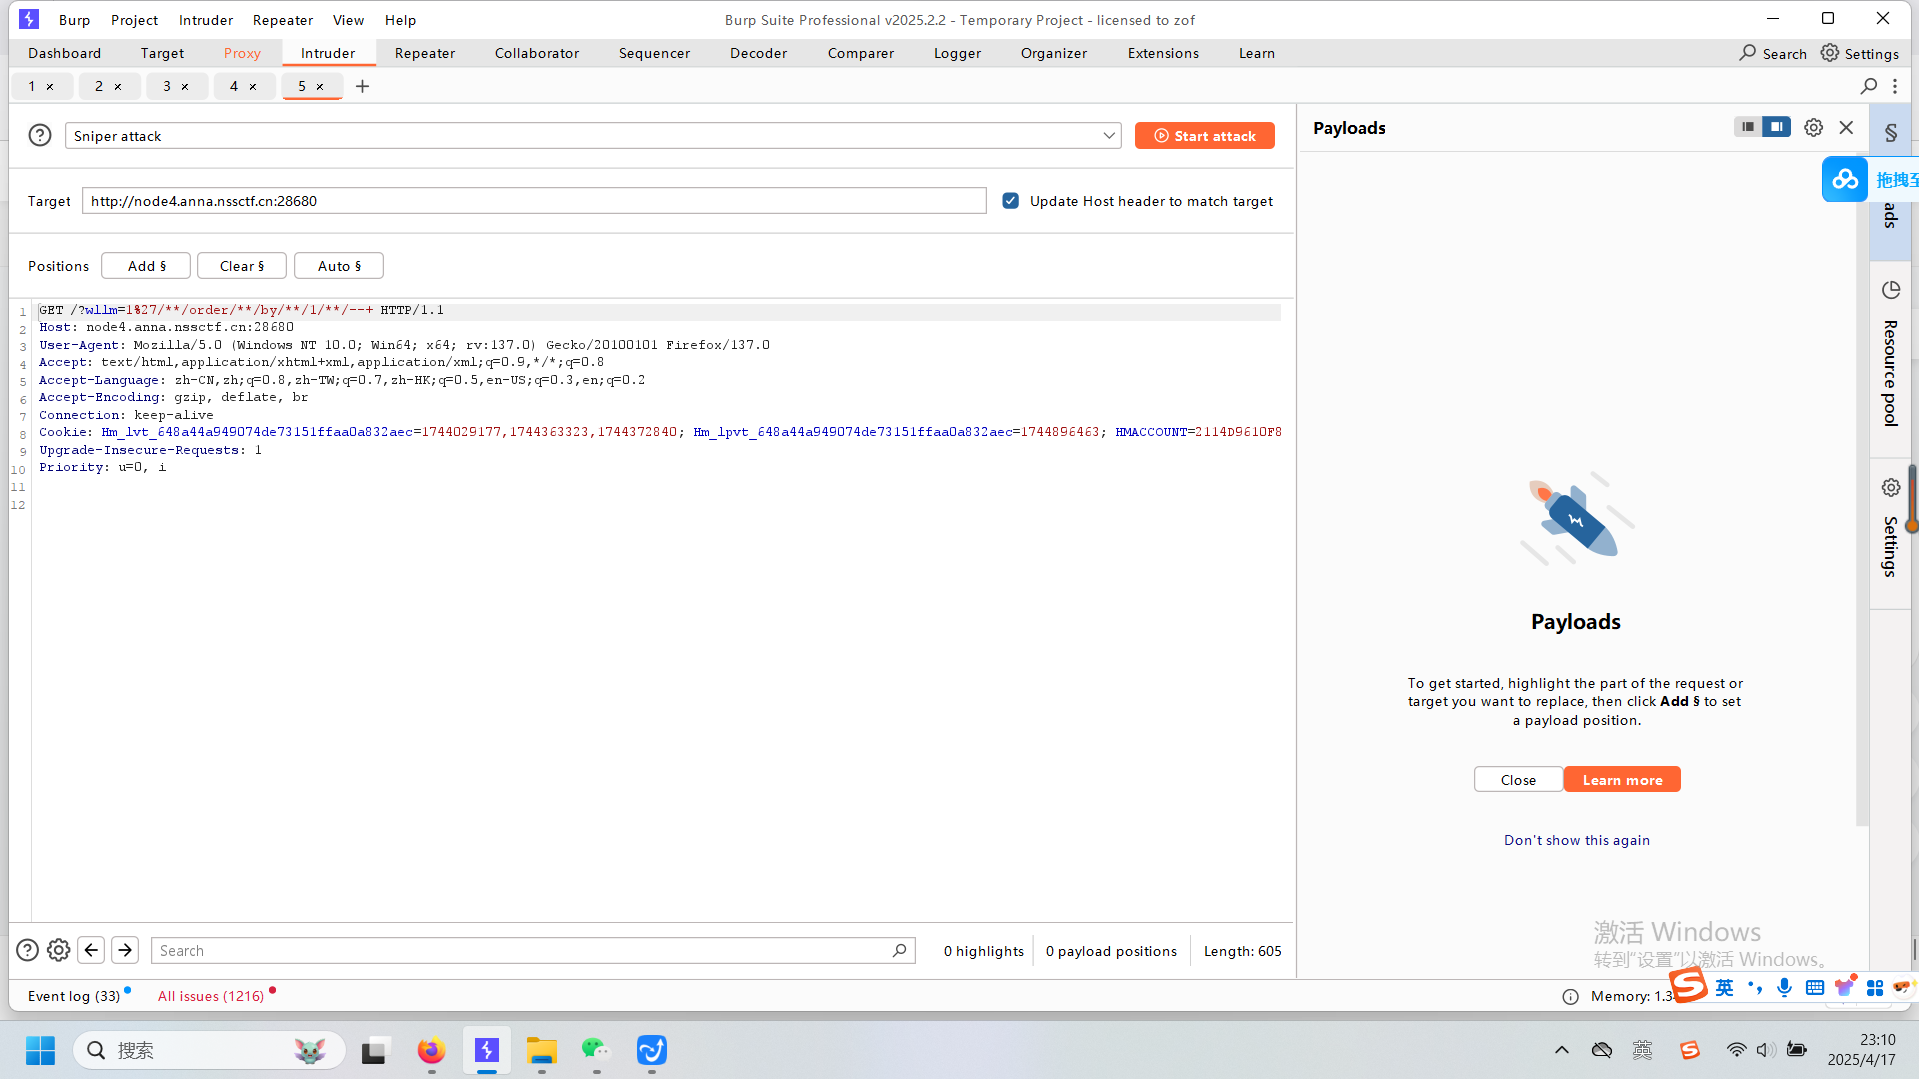Screen dimensions: 1919x1079
Task: Close the Payloads intro with Close button
Action: point(1518,780)
